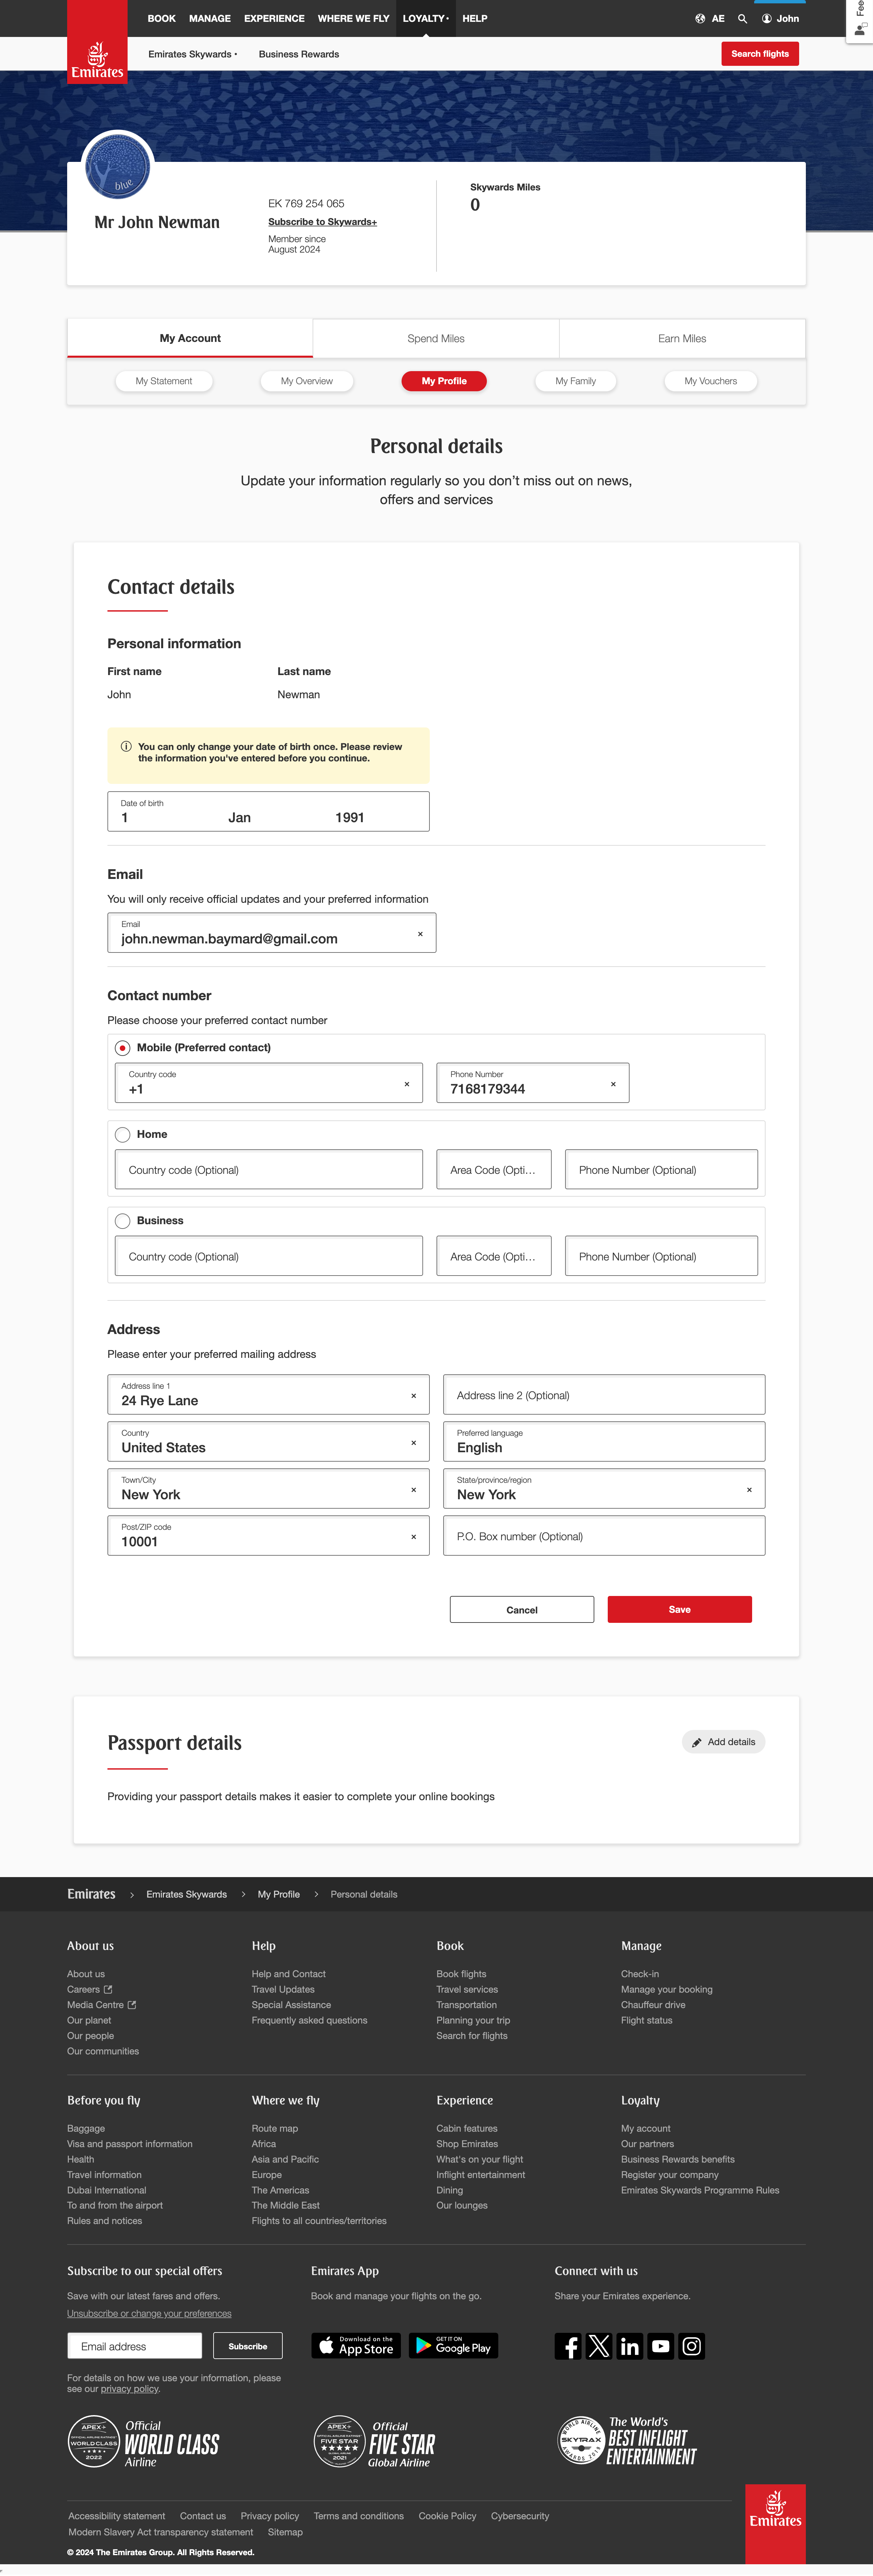Click the Instagram icon in footer

tap(691, 2346)
